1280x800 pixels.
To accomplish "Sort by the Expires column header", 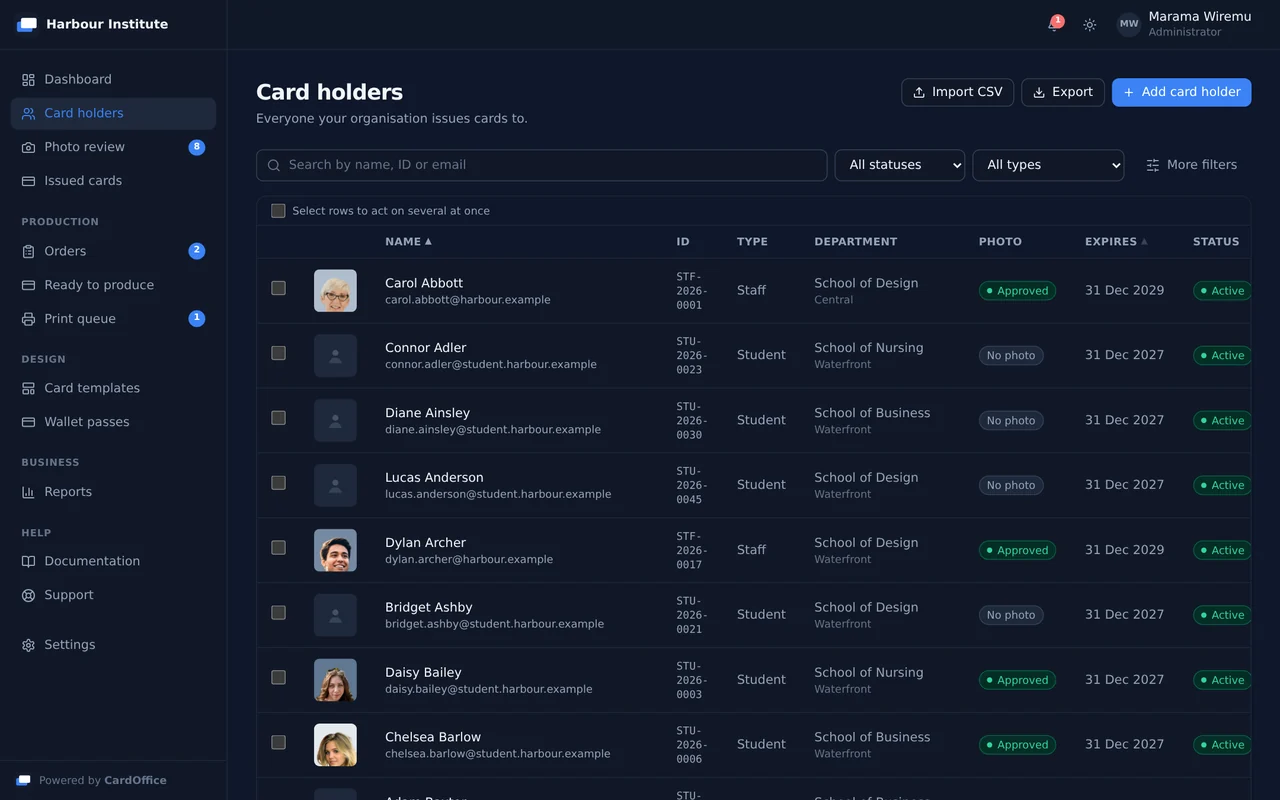I will point(1116,242).
